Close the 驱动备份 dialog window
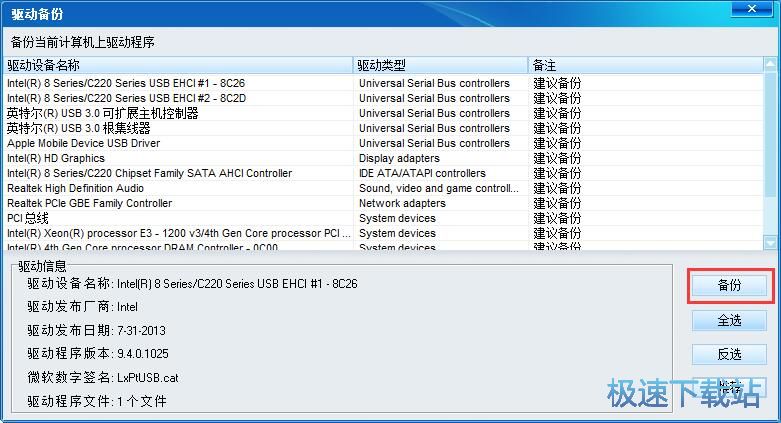Viewport: 781px width, 423px height. (756, 11)
